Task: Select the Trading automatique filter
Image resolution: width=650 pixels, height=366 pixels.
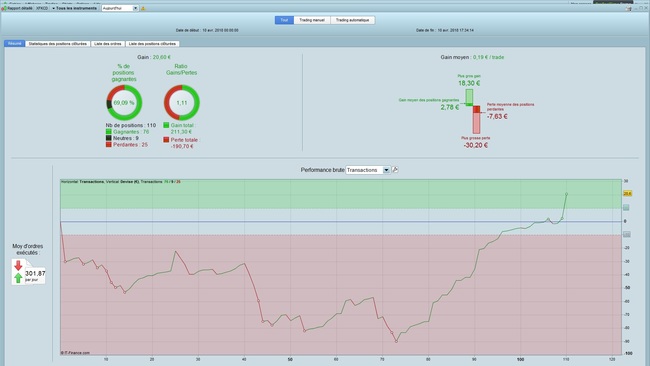Action: (x=352, y=20)
